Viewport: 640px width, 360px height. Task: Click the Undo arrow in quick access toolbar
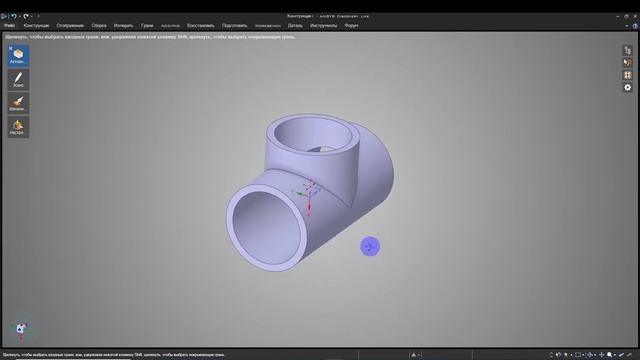[x=13, y=16]
